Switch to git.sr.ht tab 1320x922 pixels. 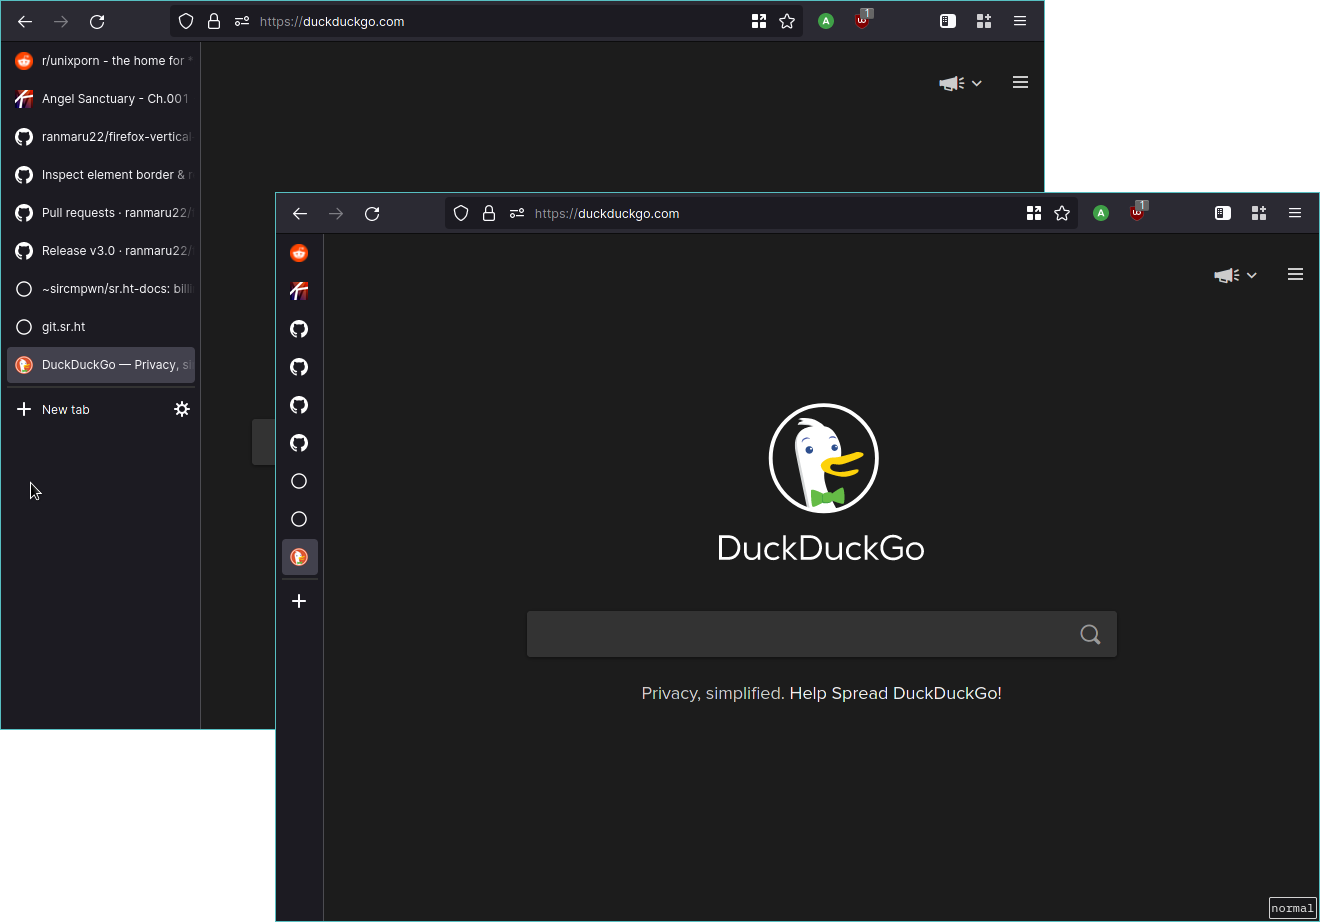[101, 327]
